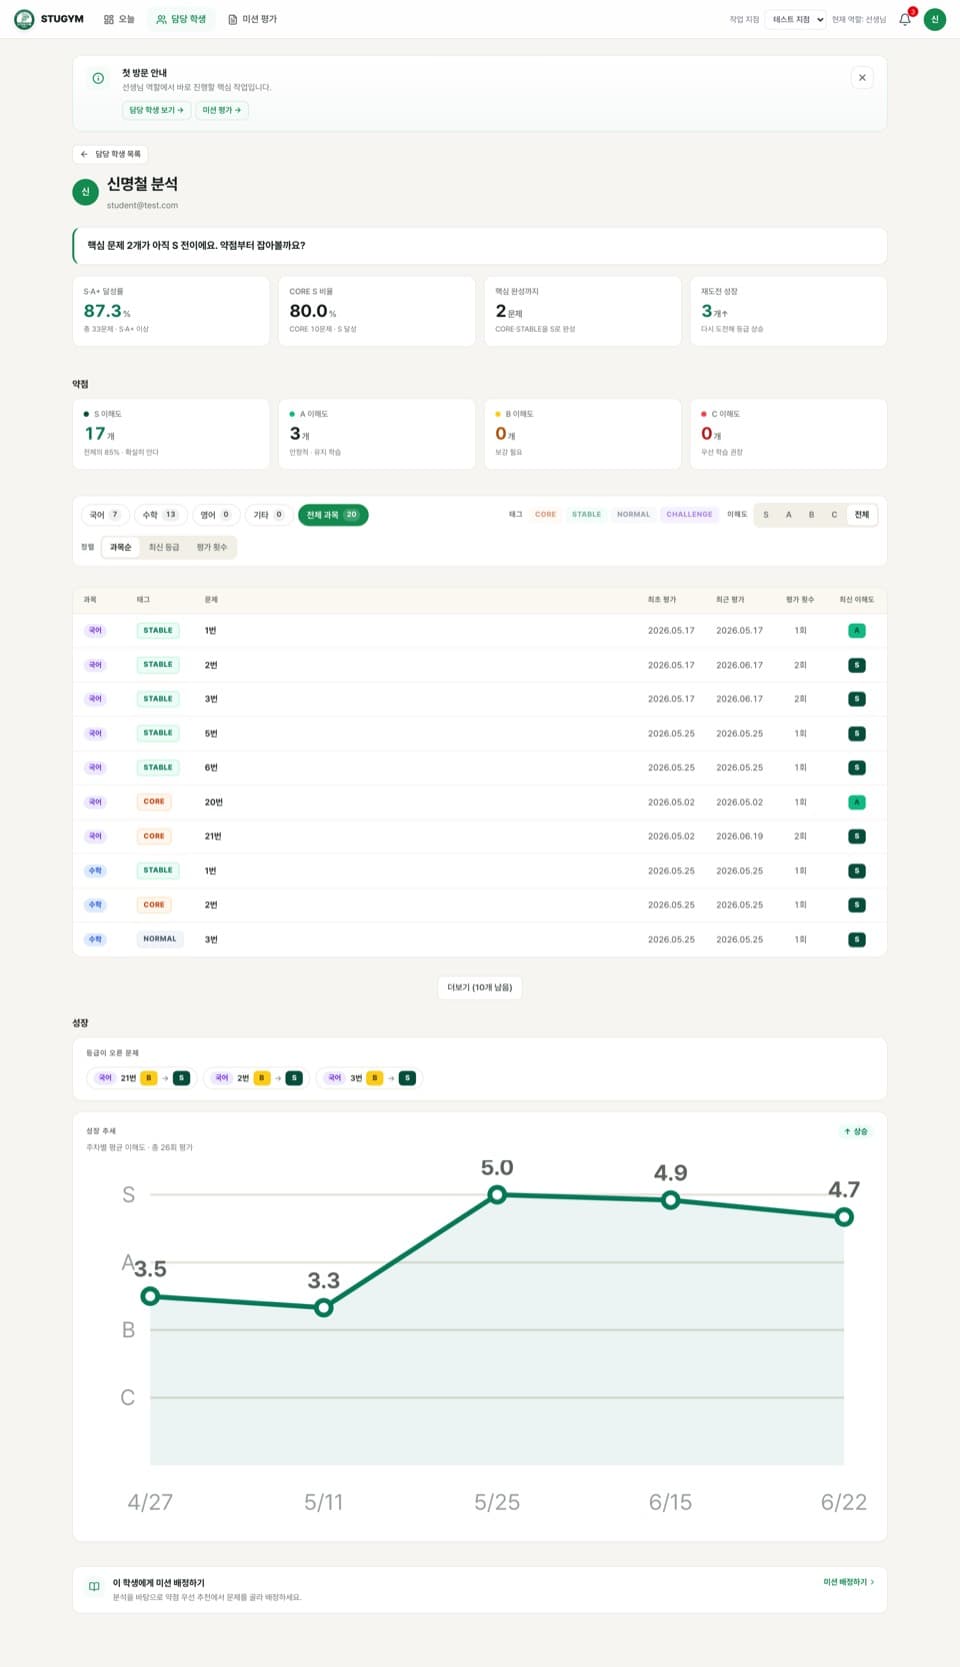Click the STUGYM logo icon
The image size is (960, 1667).
click(24, 19)
